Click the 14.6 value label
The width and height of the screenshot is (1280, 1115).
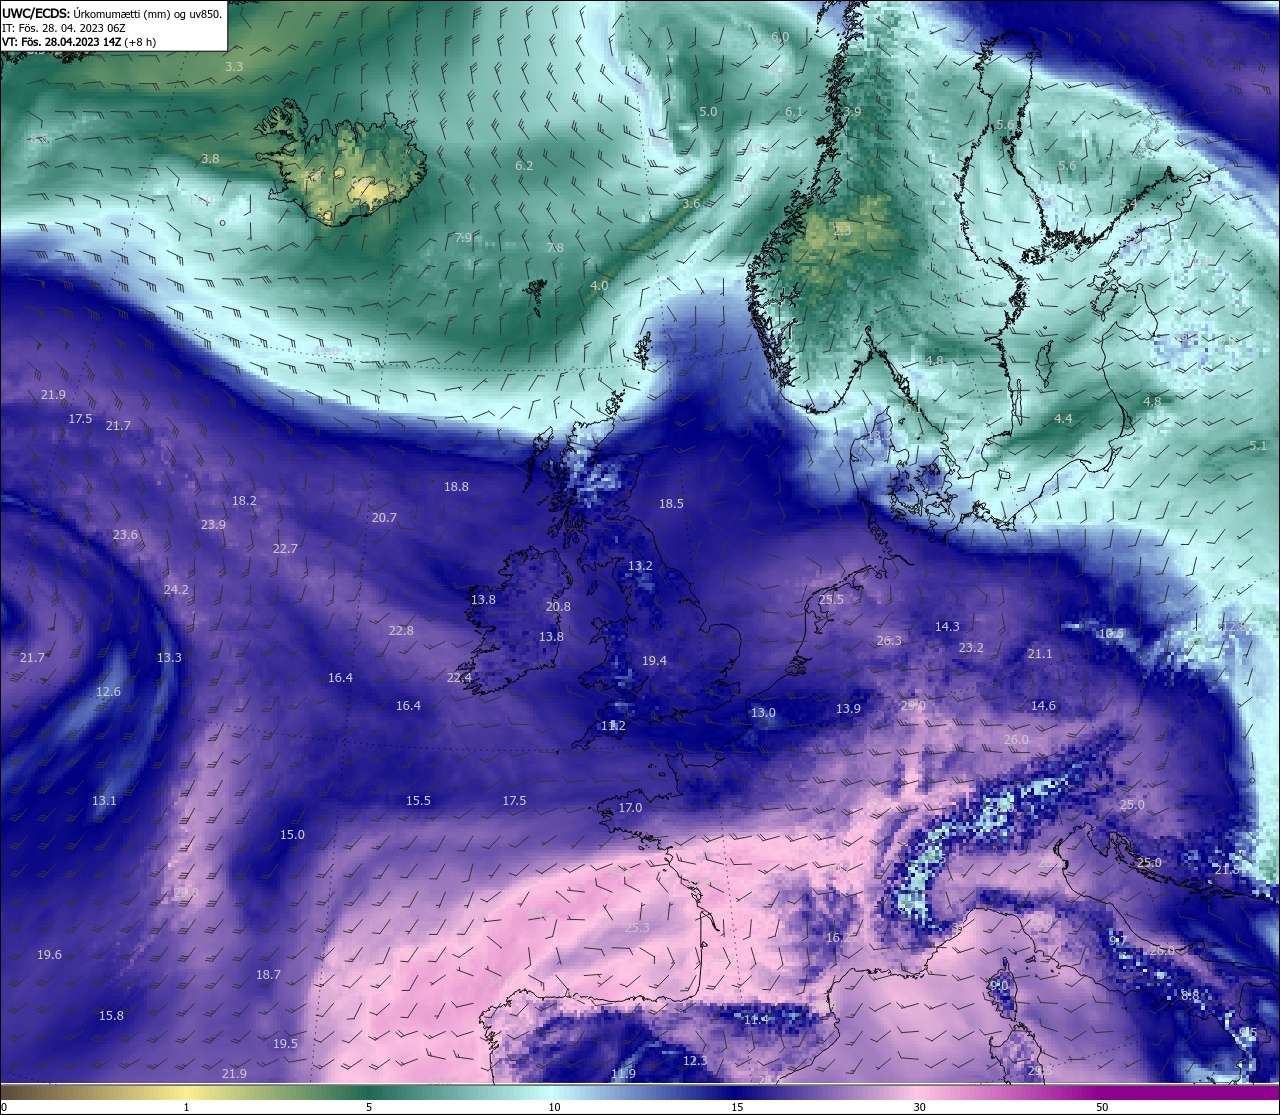pos(1043,706)
